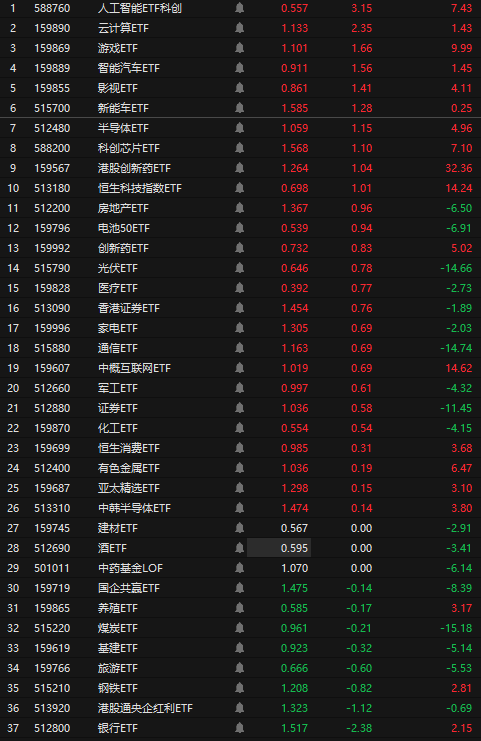Click bell icon on 光伏ETF row

tap(240, 268)
